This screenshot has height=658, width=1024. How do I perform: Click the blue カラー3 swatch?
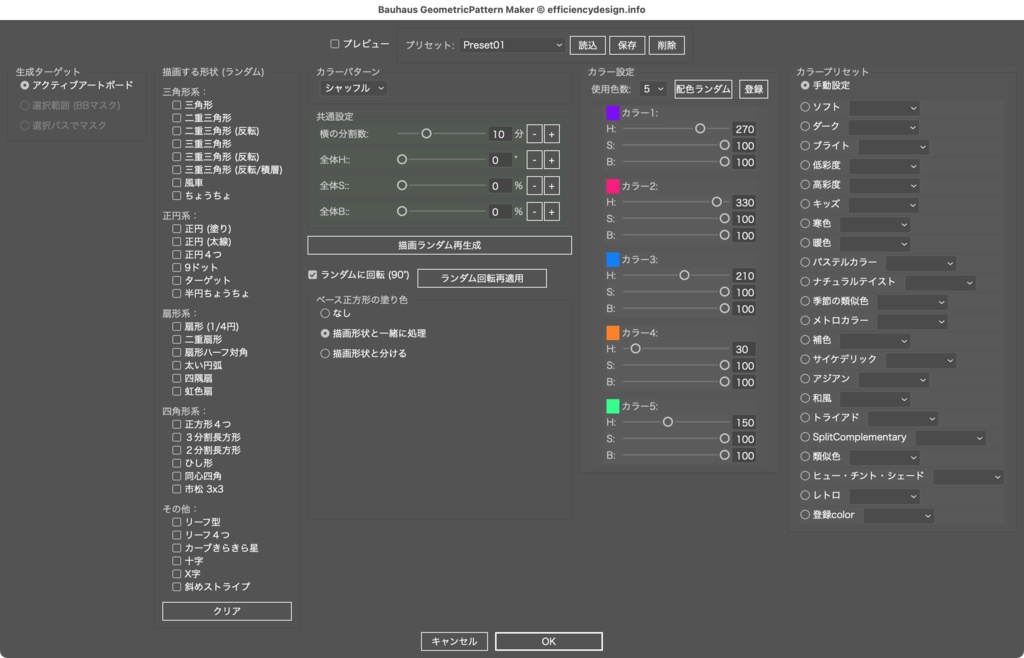click(613, 259)
